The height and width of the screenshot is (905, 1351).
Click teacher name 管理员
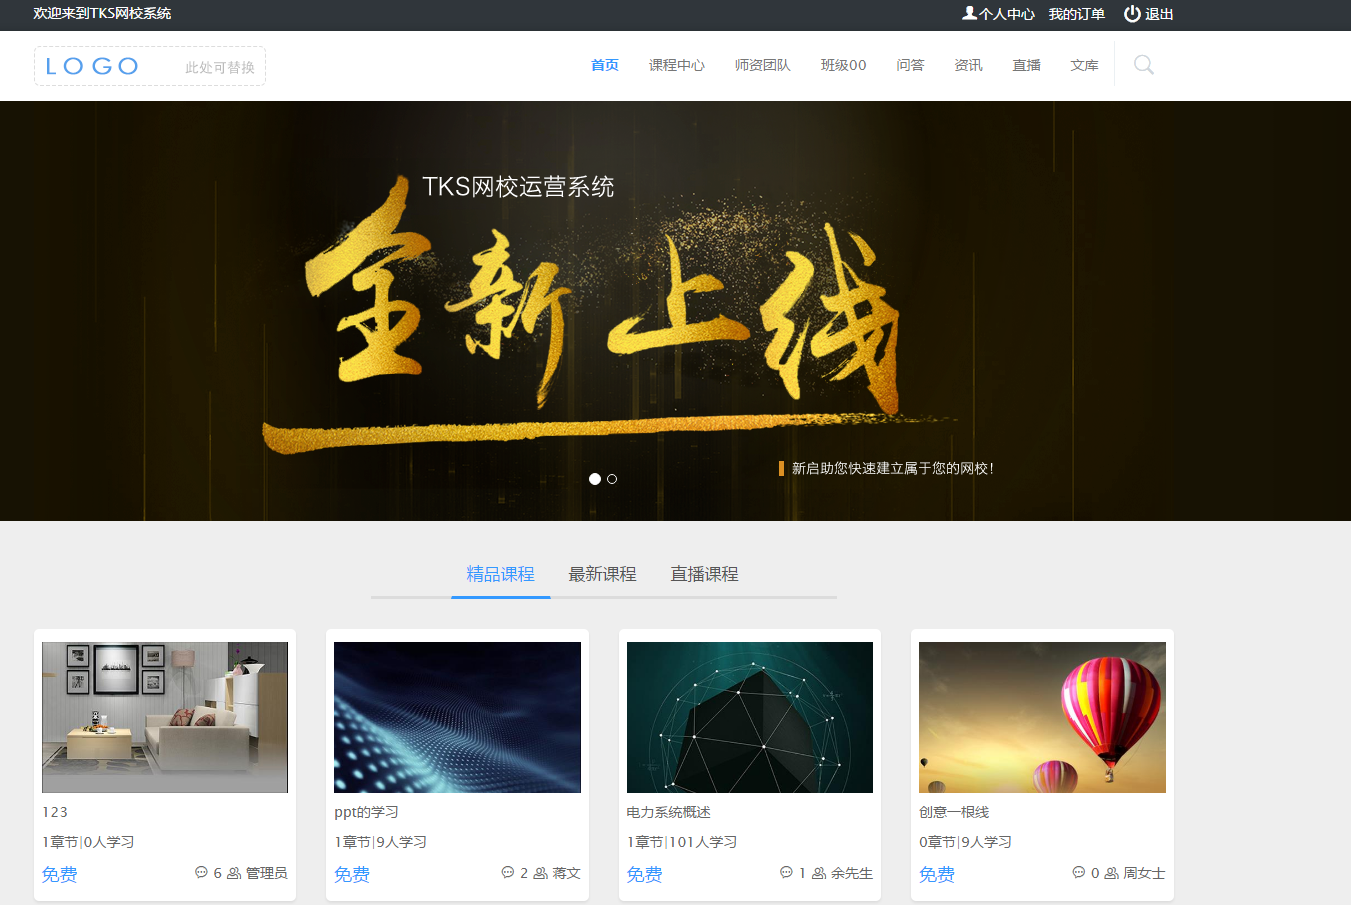(x=267, y=873)
